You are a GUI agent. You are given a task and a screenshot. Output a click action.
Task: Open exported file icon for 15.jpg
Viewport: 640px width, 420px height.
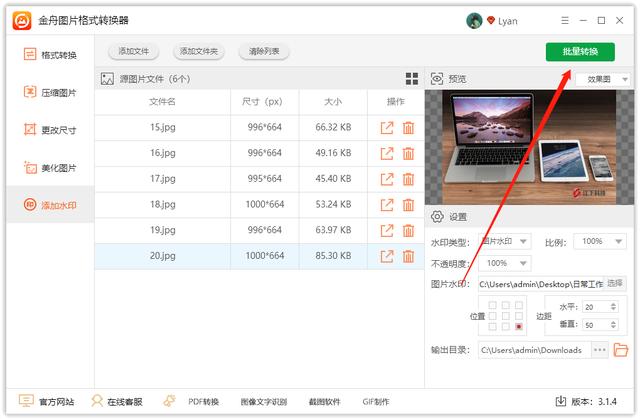[x=387, y=128]
